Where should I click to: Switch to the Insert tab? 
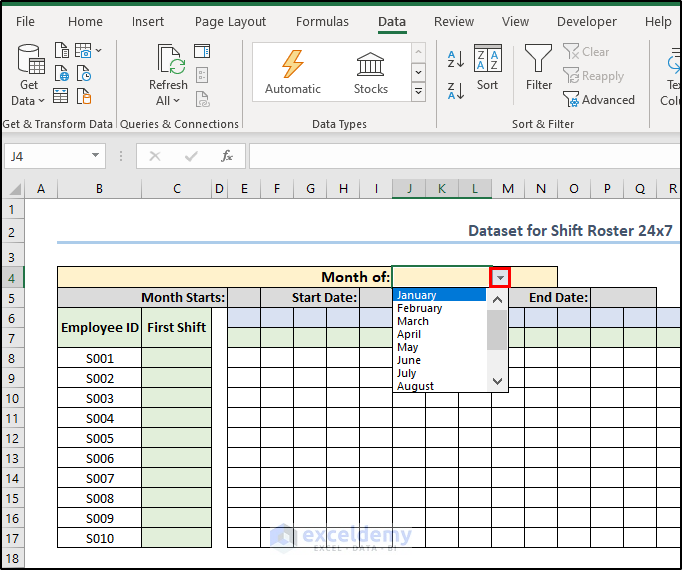pos(148,21)
